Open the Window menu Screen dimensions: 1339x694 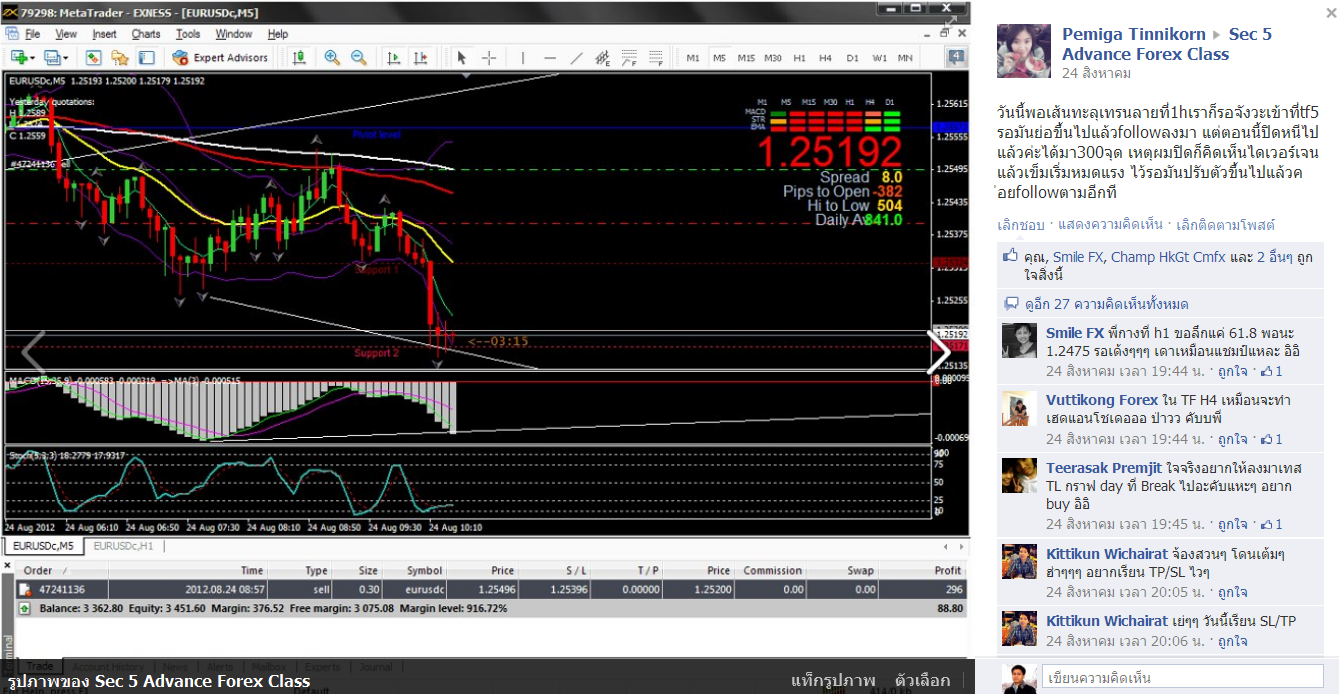[x=234, y=34]
